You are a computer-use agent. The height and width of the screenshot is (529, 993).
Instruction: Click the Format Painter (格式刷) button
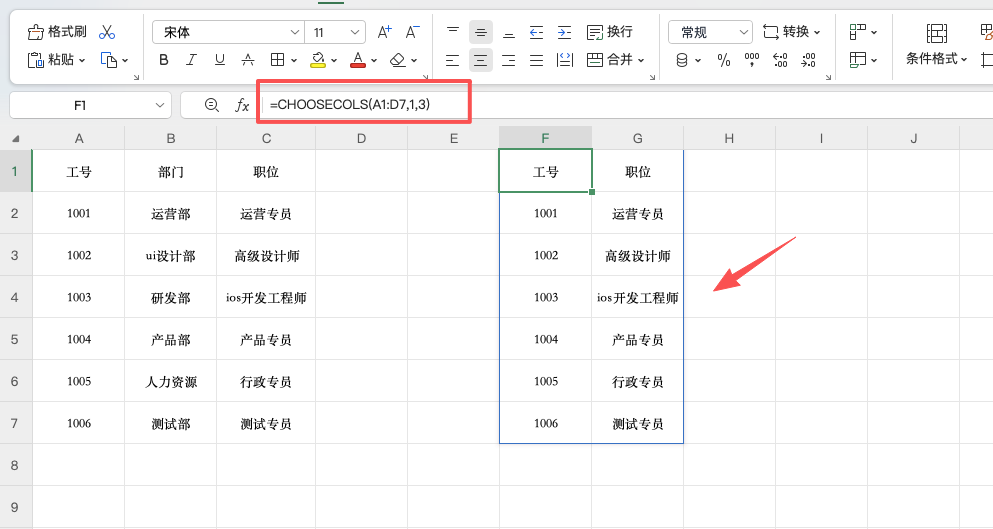coord(57,32)
